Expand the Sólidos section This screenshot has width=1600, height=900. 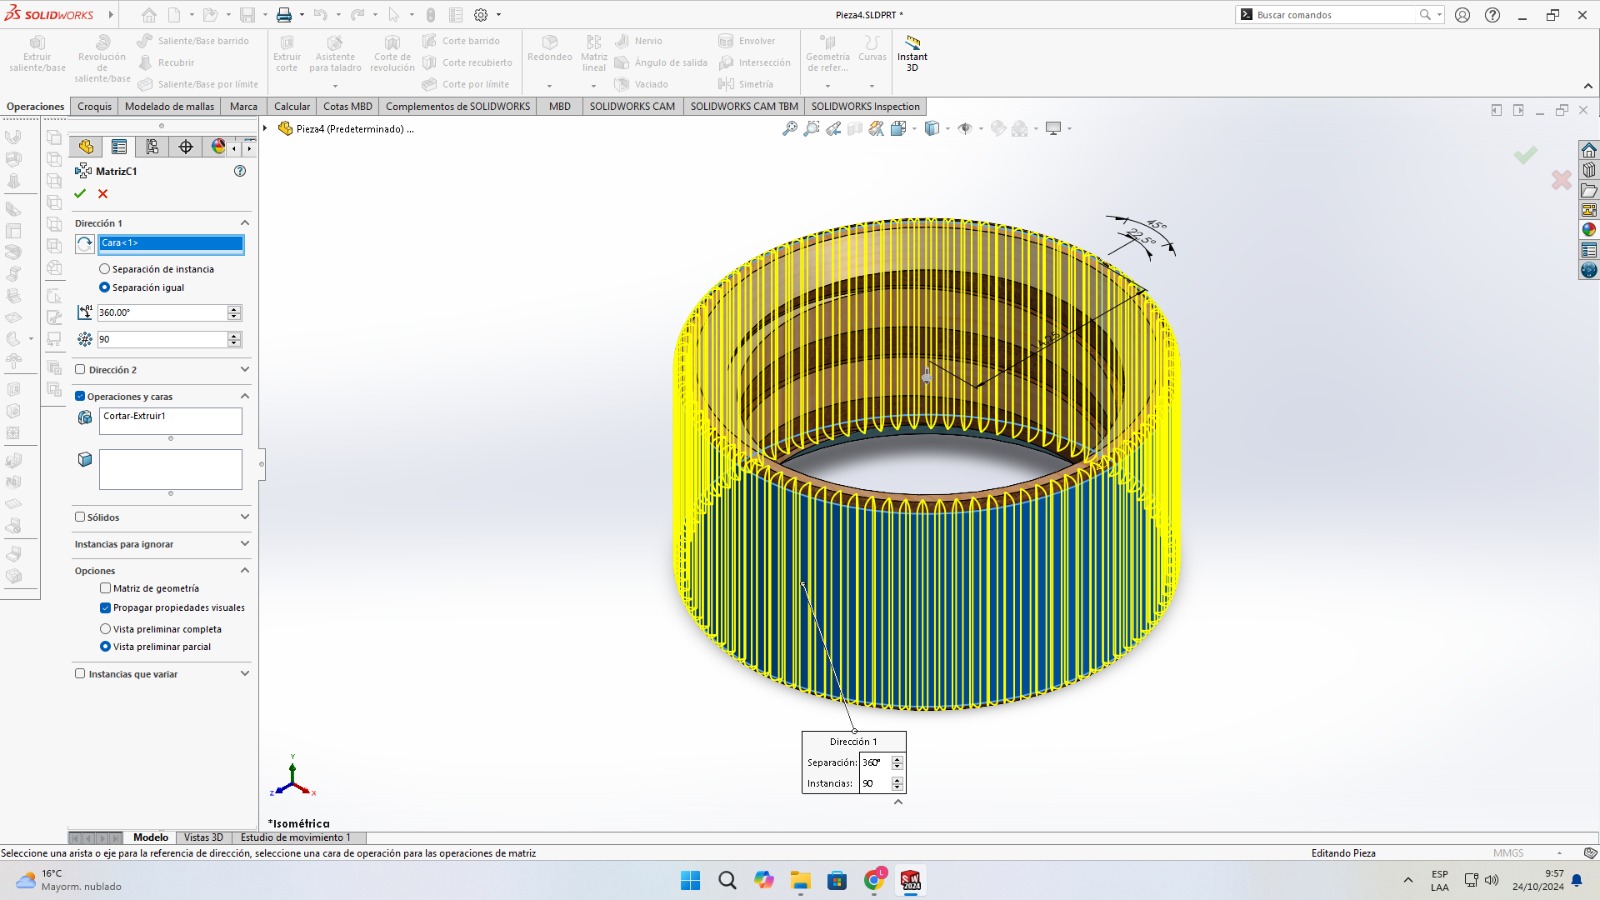(x=245, y=517)
